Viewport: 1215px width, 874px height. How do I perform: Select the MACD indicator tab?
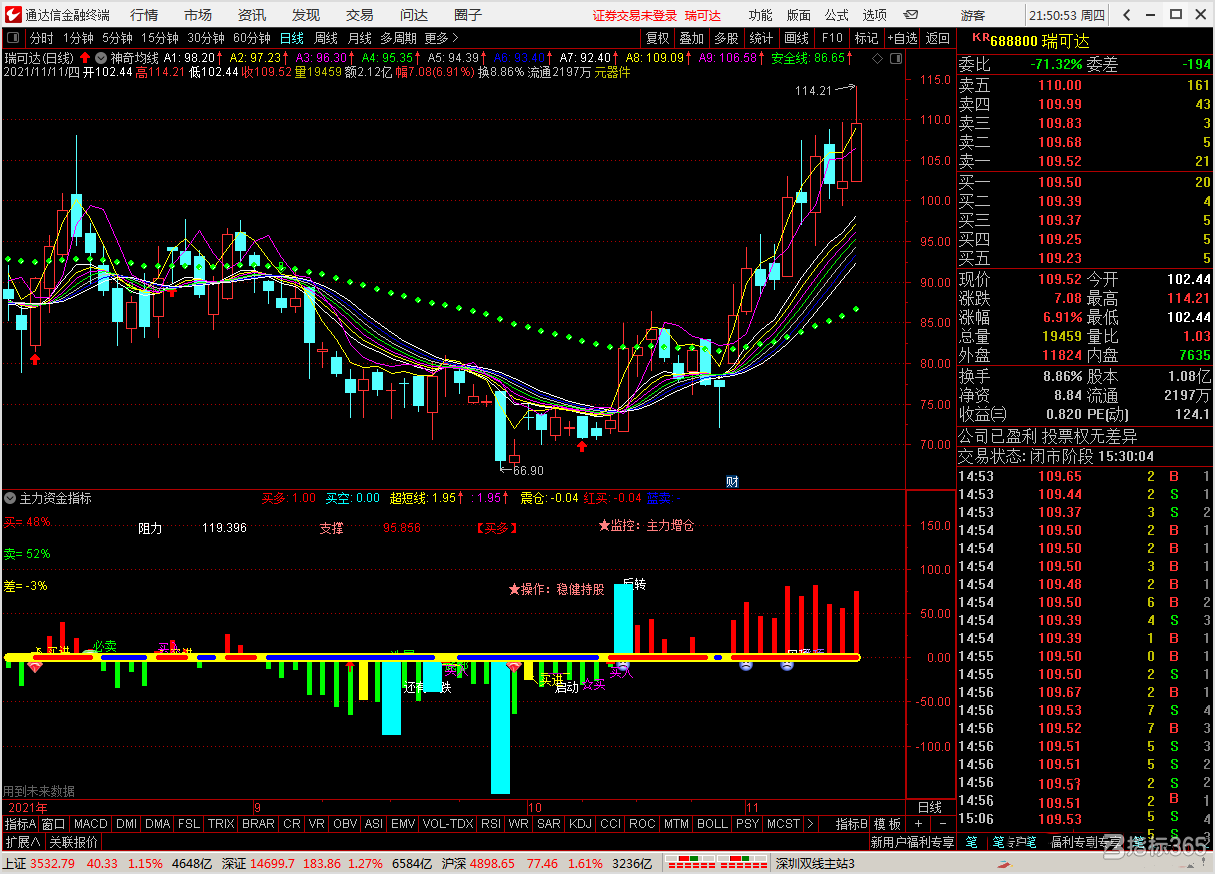point(90,824)
